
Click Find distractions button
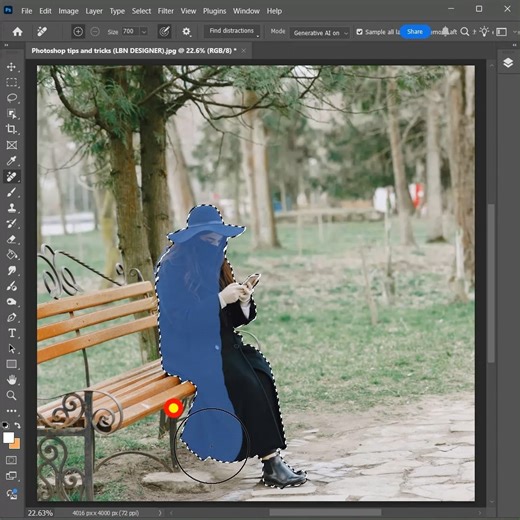point(232,31)
